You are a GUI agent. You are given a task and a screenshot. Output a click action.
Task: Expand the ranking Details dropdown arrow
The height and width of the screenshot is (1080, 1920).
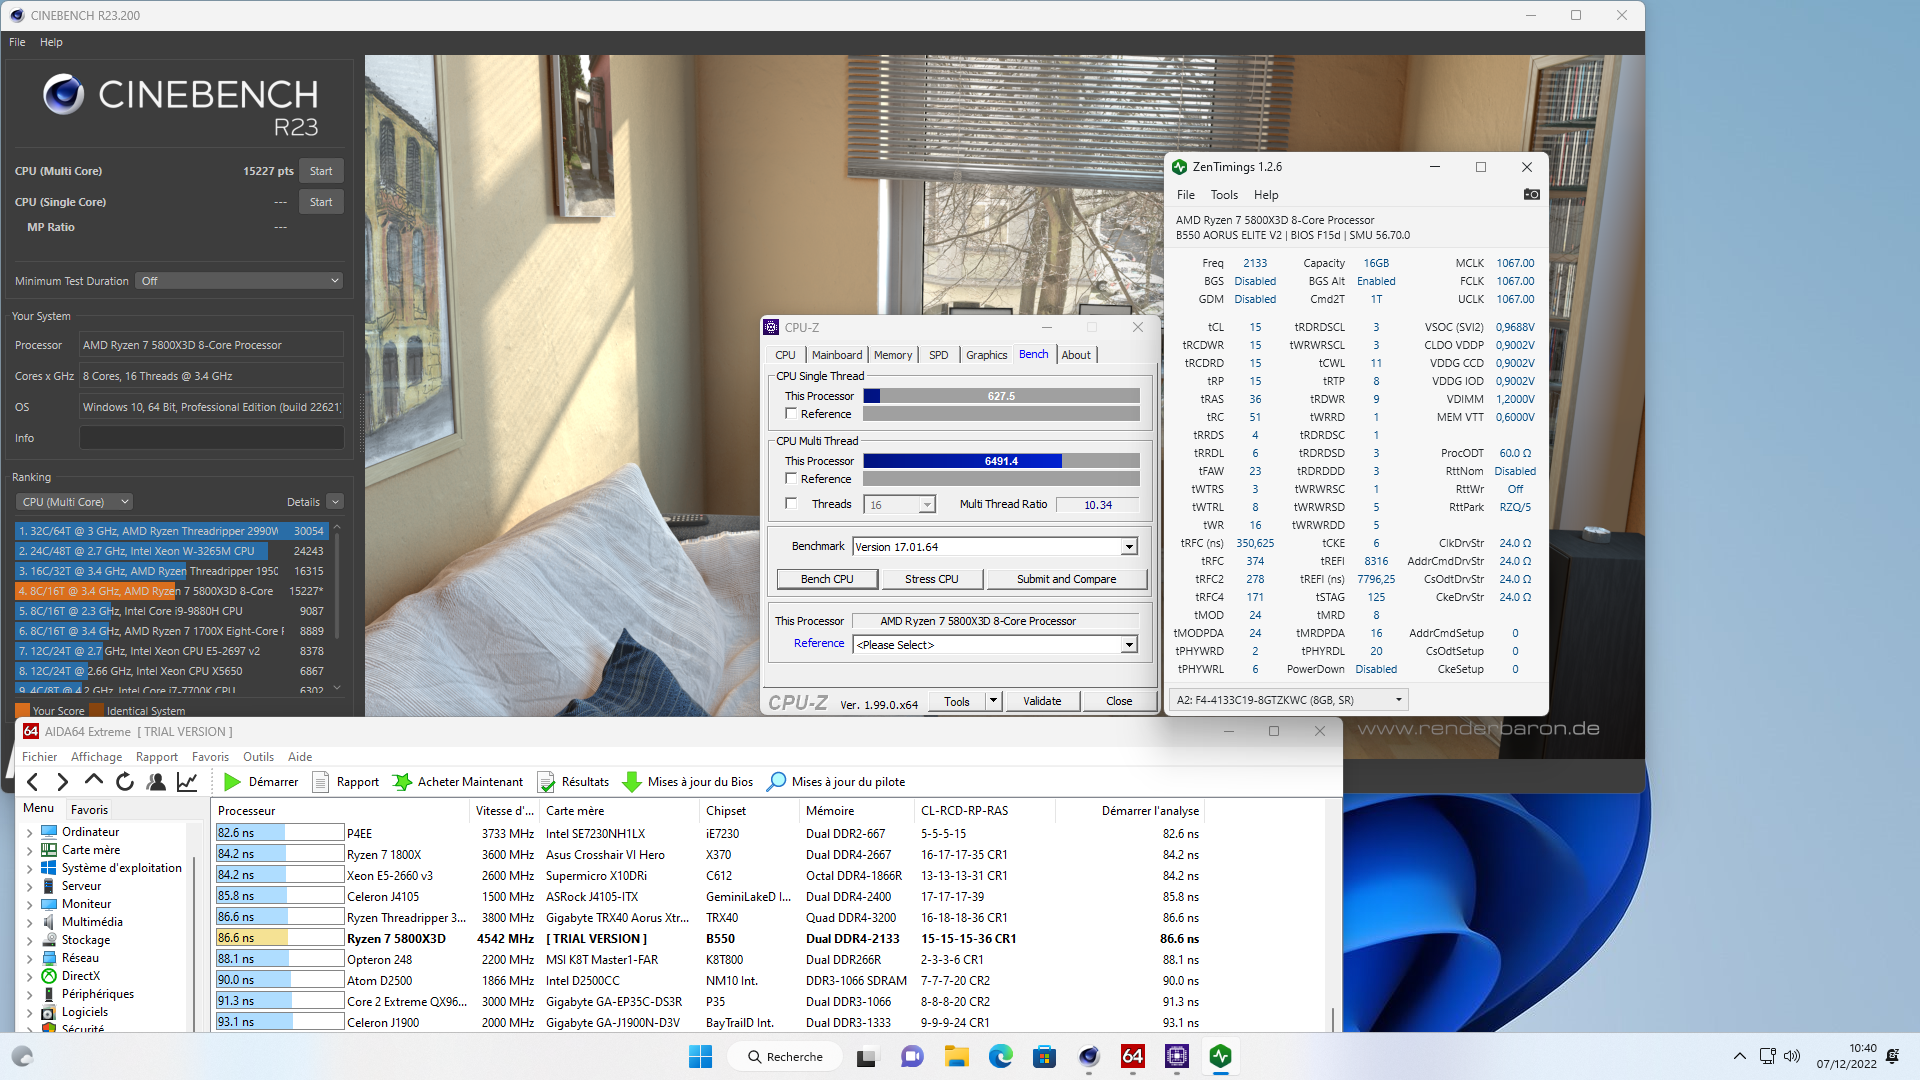[335, 502]
